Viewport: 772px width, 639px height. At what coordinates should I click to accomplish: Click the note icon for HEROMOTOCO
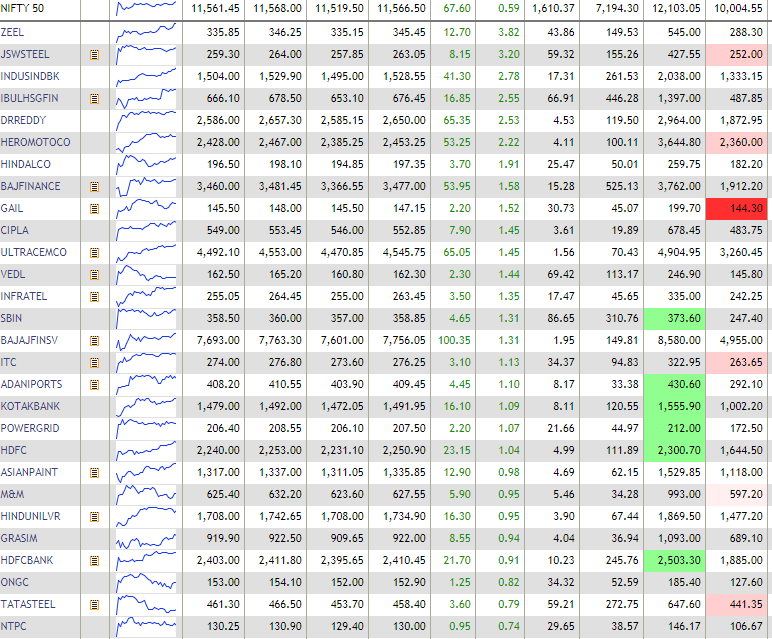coord(94,142)
